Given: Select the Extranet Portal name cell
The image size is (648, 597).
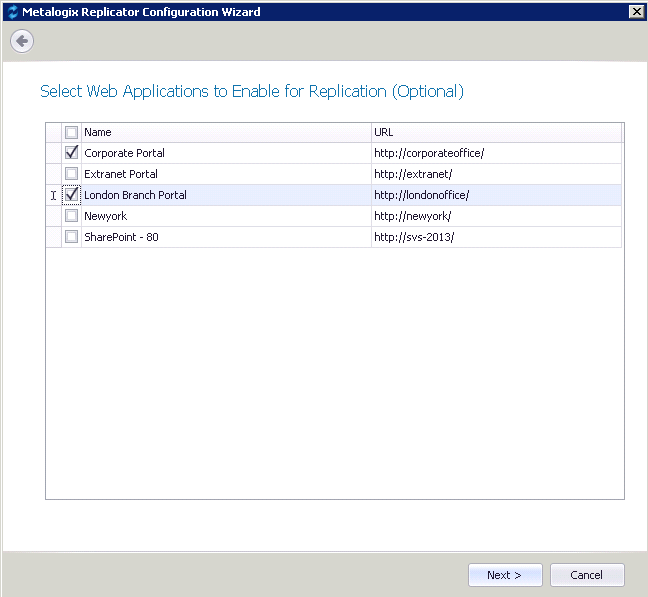Looking at the screenshot, I should coord(226,174).
